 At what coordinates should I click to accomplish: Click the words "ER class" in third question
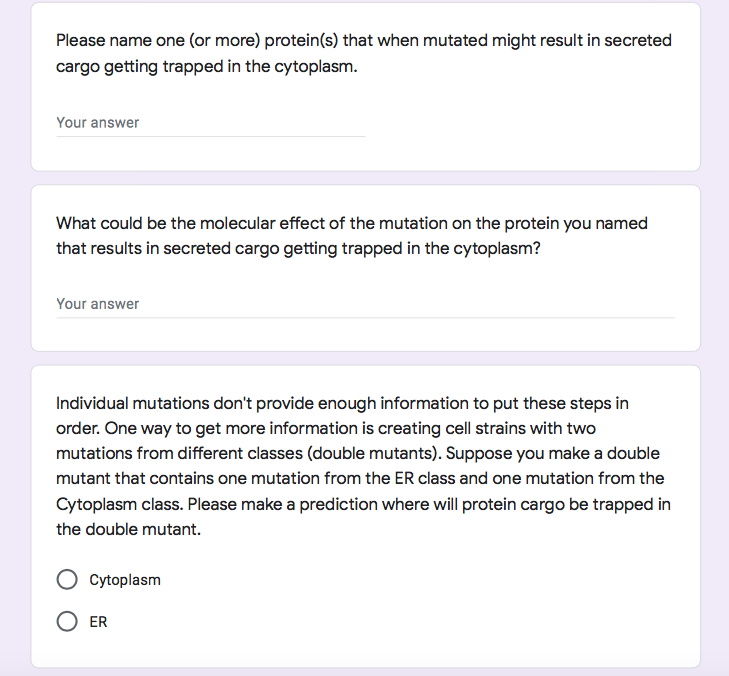point(424,478)
